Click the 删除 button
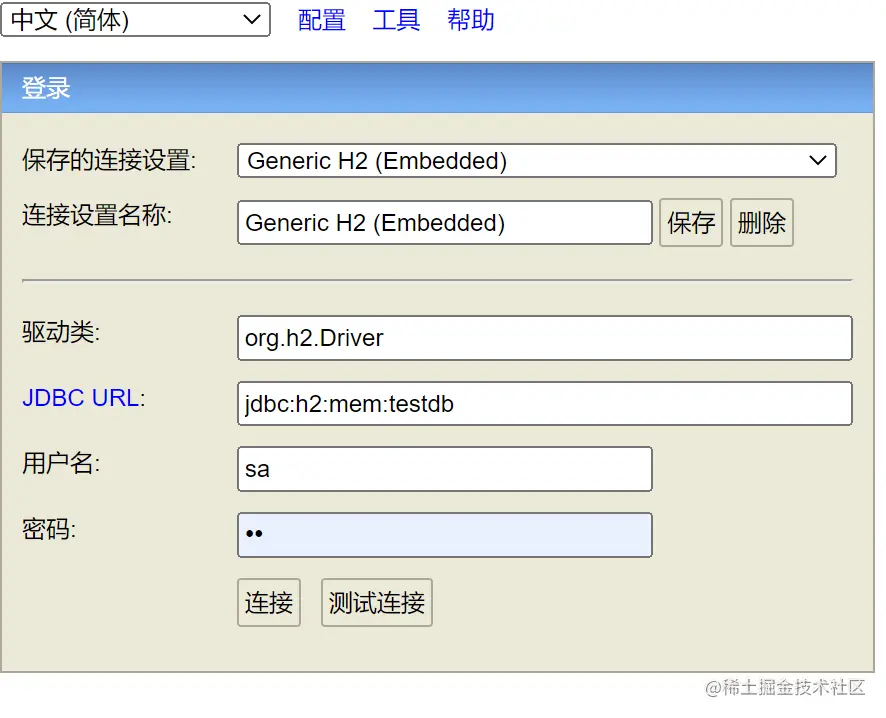The height and width of the screenshot is (718, 886). [762, 223]
